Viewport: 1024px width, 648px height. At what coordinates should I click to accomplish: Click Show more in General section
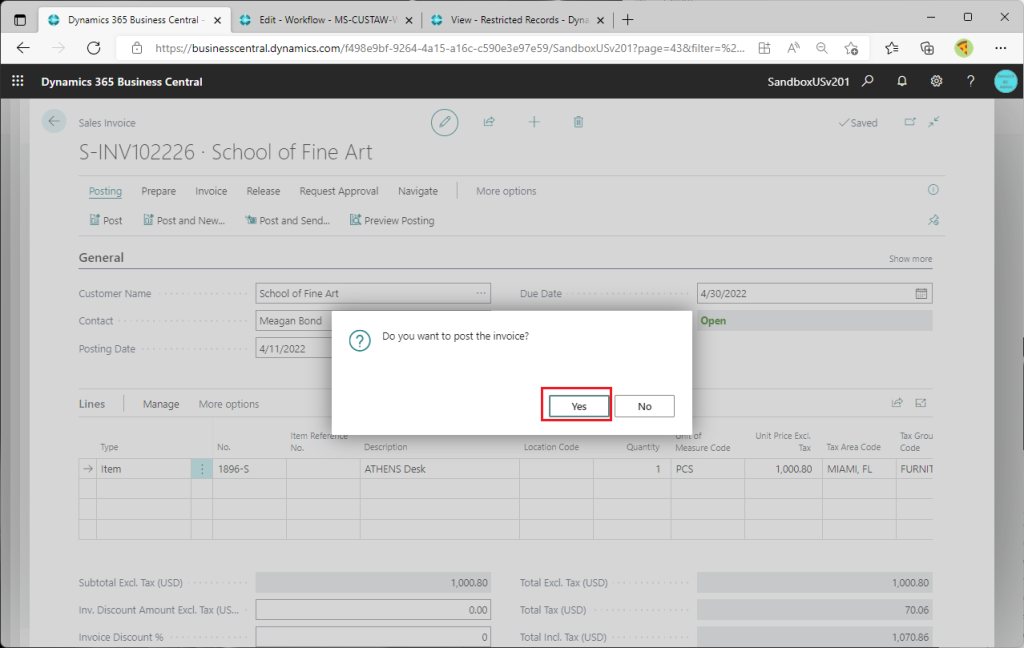(x=910, y=259)
